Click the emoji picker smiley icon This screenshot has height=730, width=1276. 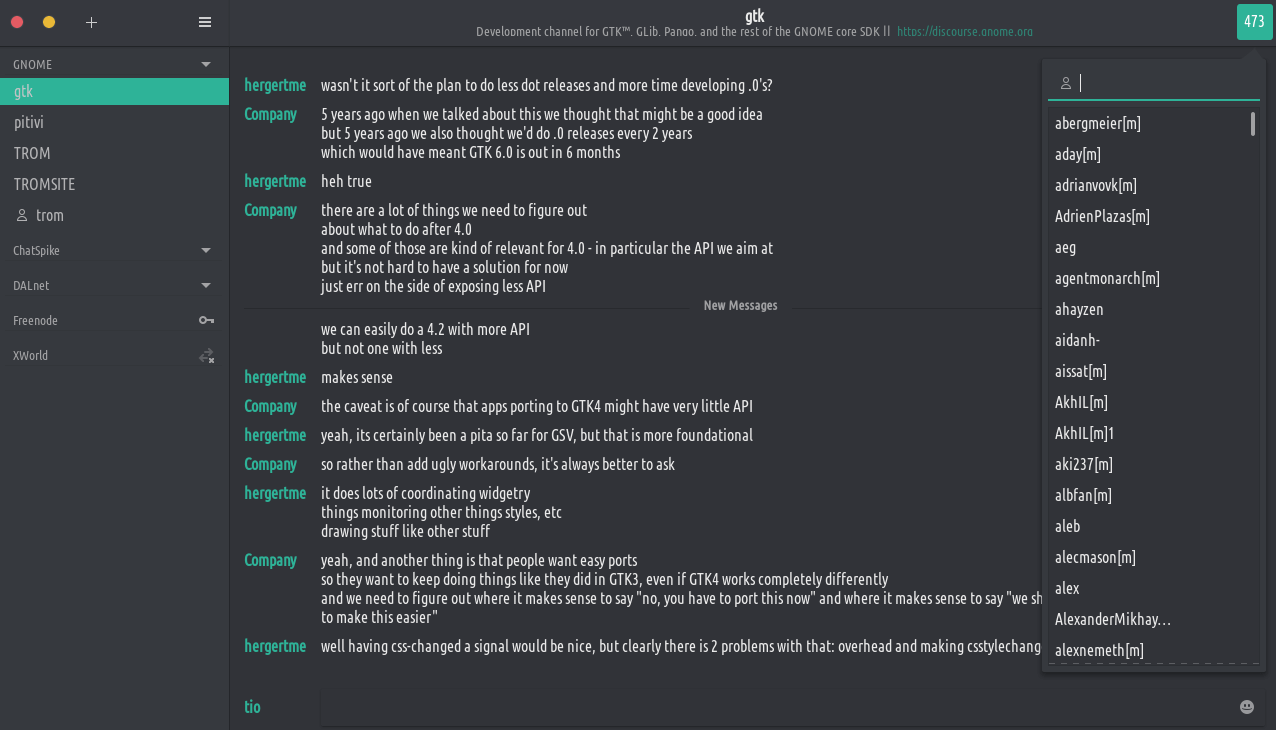click(x=1247, y=707)
